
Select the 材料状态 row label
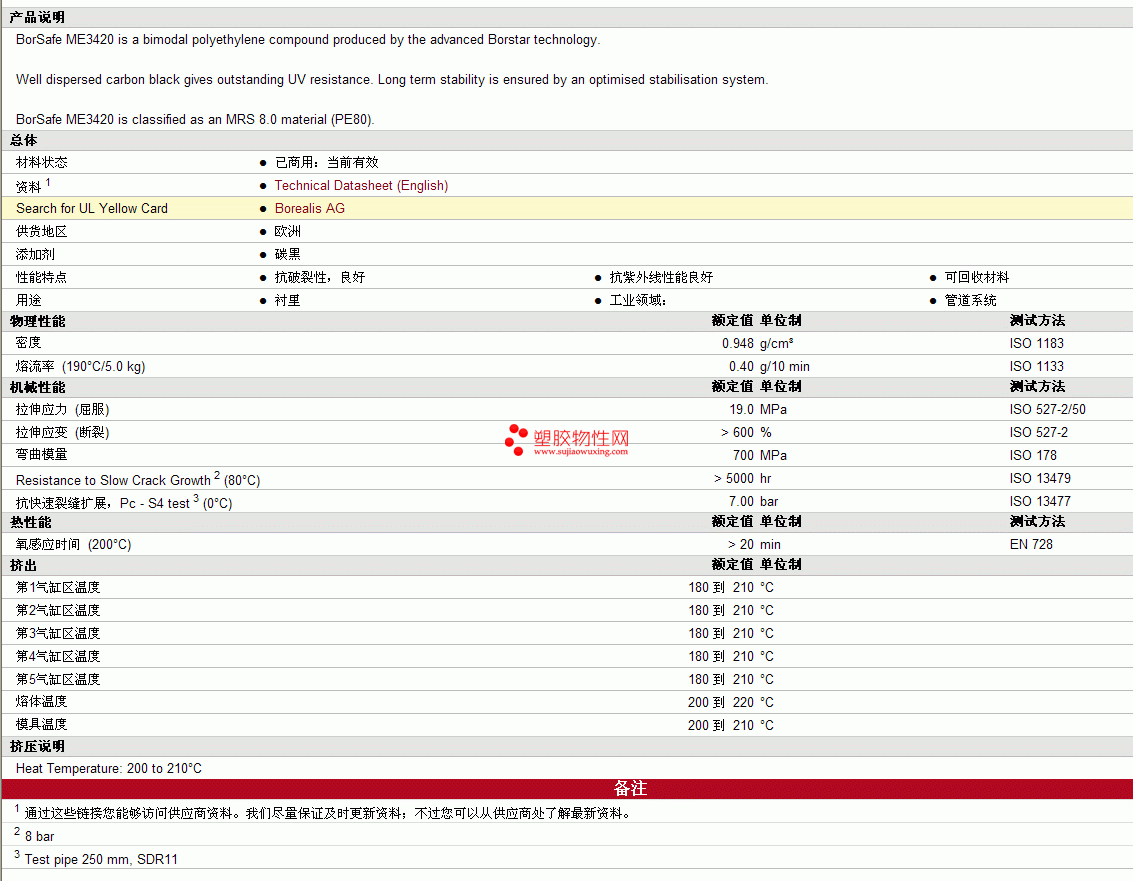click(x=41, y=163)
